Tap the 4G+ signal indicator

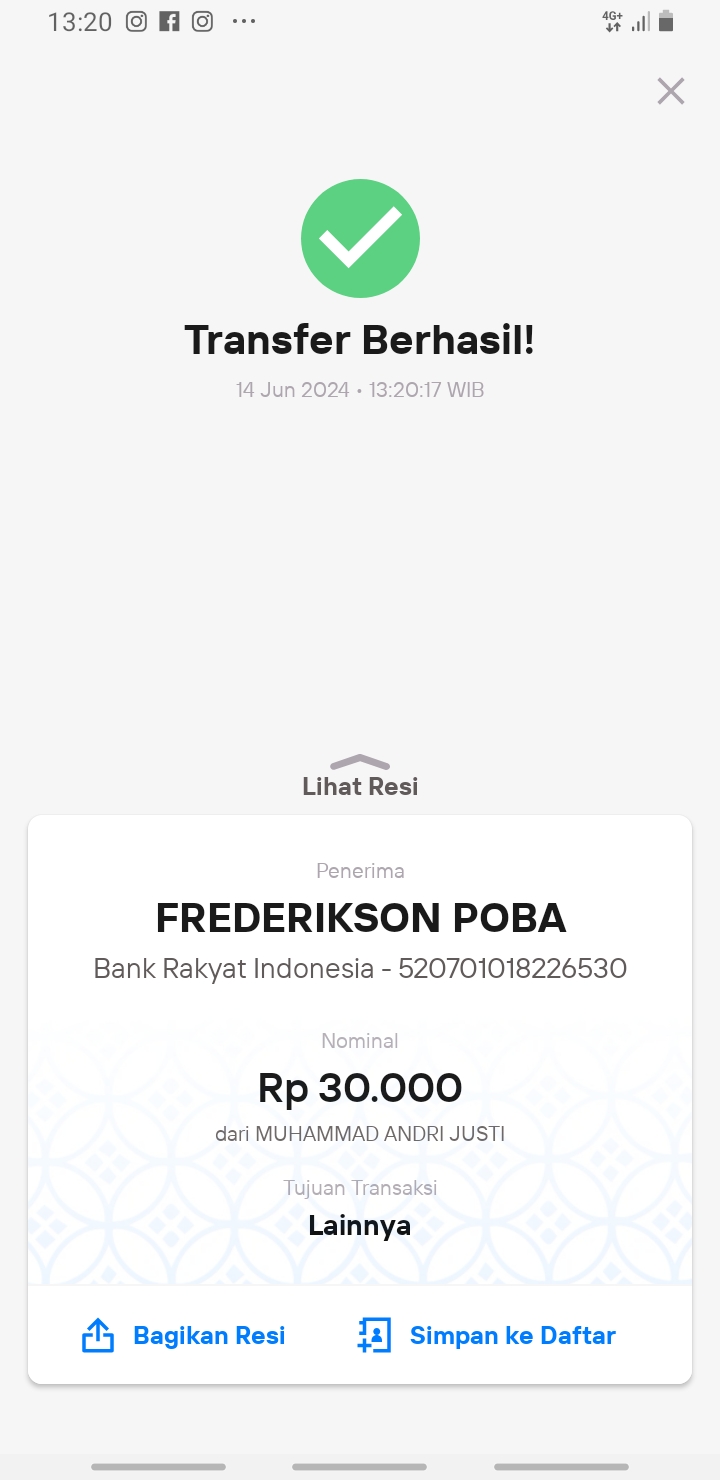point(613,21)
